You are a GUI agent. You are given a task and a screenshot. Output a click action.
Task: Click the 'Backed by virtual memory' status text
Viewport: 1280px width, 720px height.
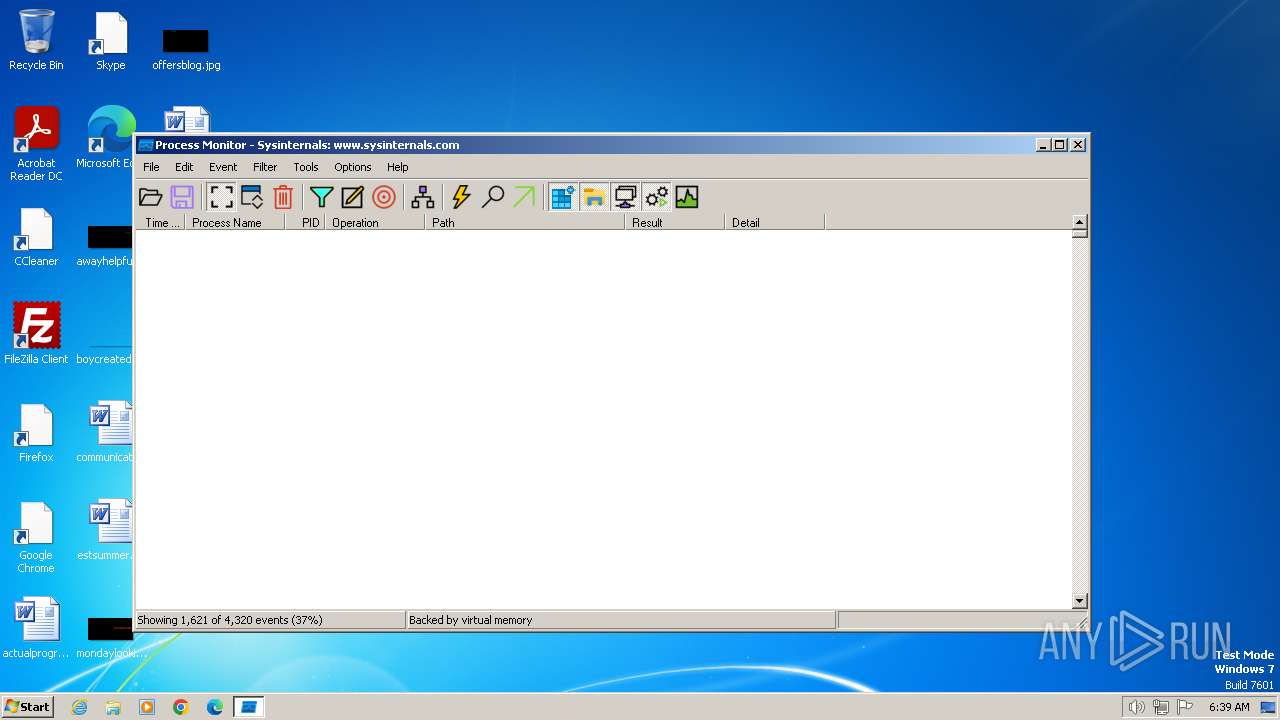pos(471,620)
